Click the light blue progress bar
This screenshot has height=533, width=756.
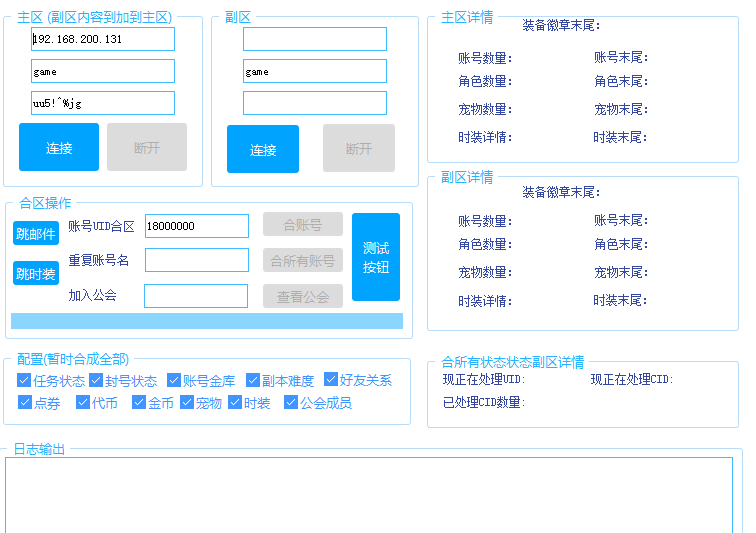pos(207,321)
